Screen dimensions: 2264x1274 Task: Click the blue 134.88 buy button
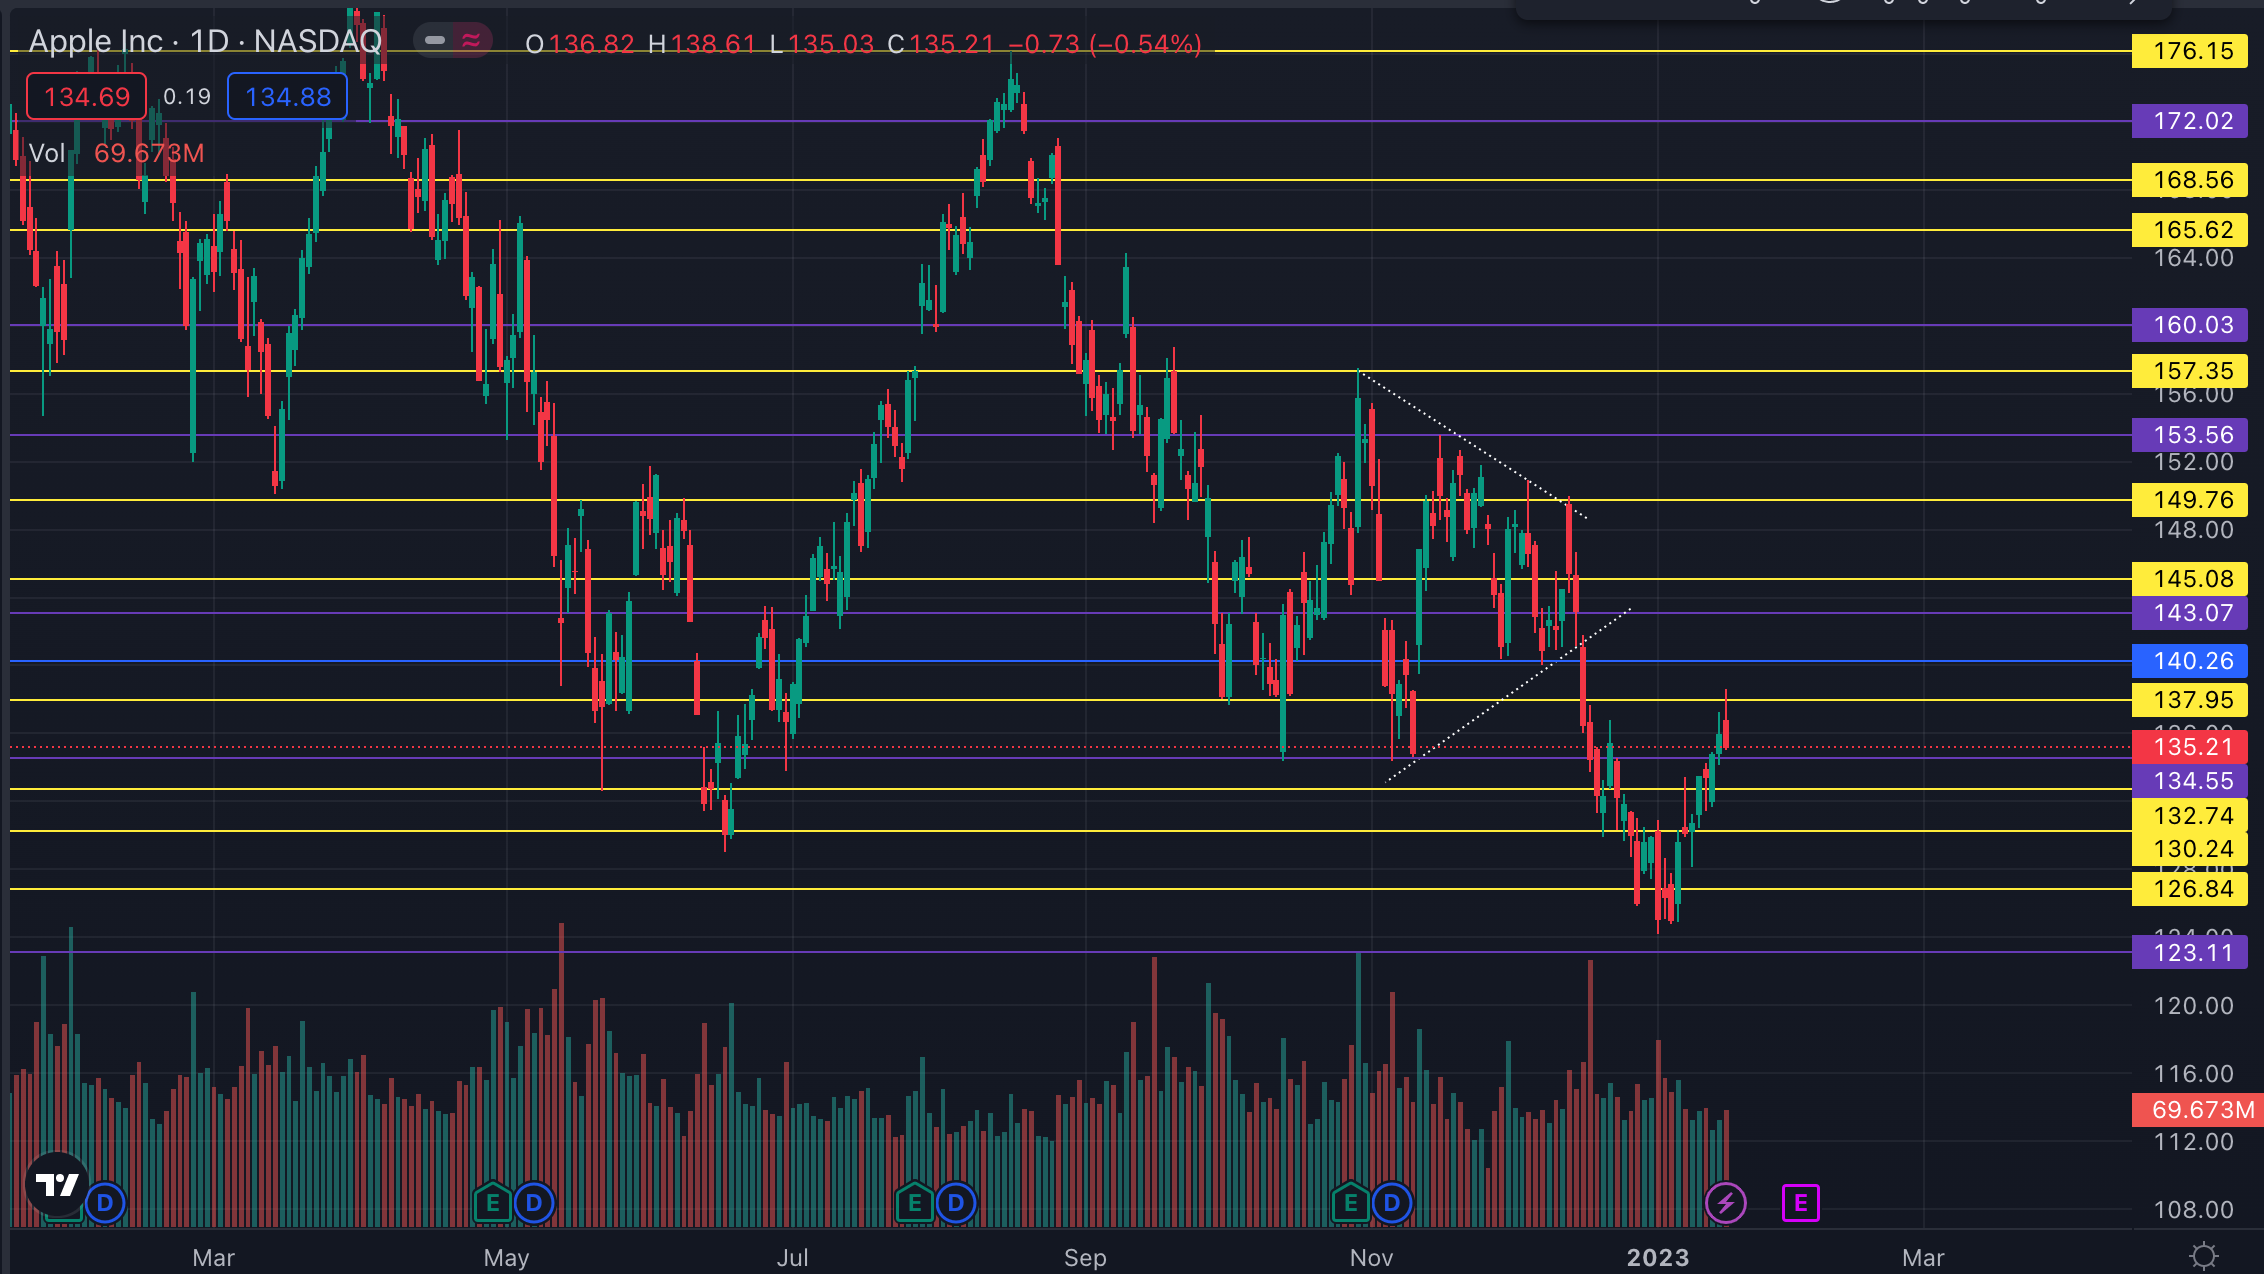click(x=288, y=97)
